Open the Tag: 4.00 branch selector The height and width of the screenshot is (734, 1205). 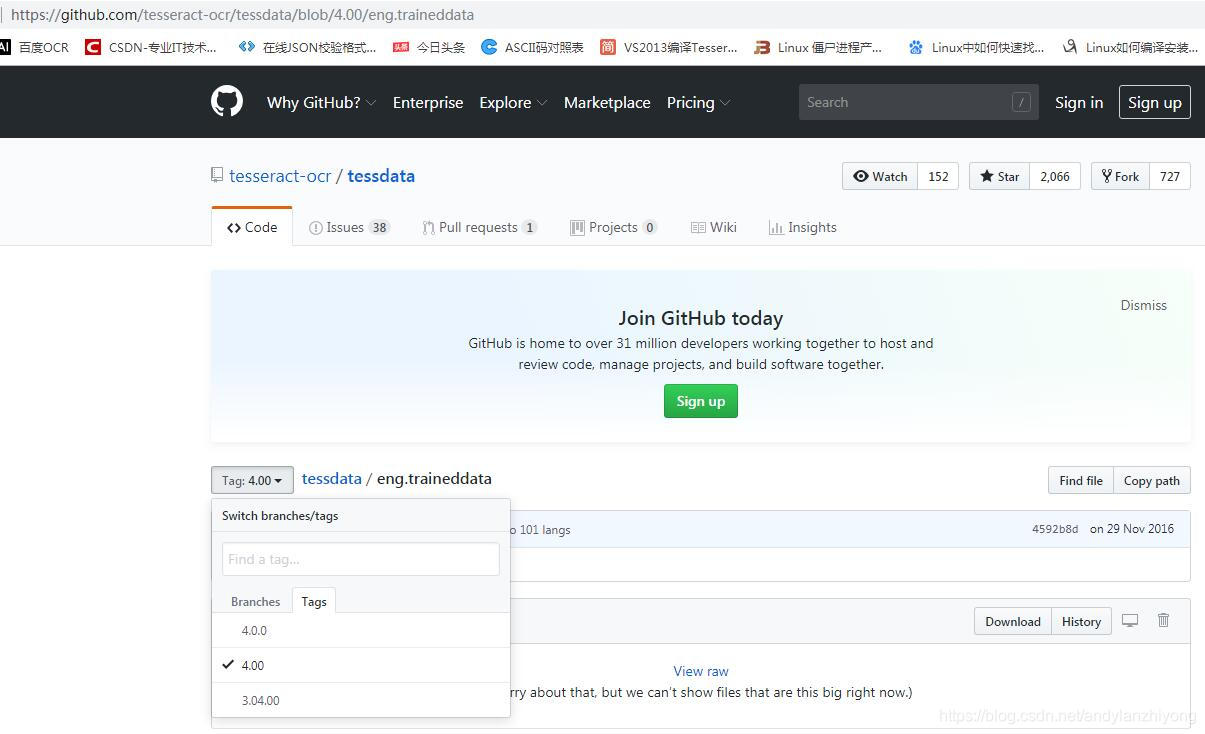[252, 480]
